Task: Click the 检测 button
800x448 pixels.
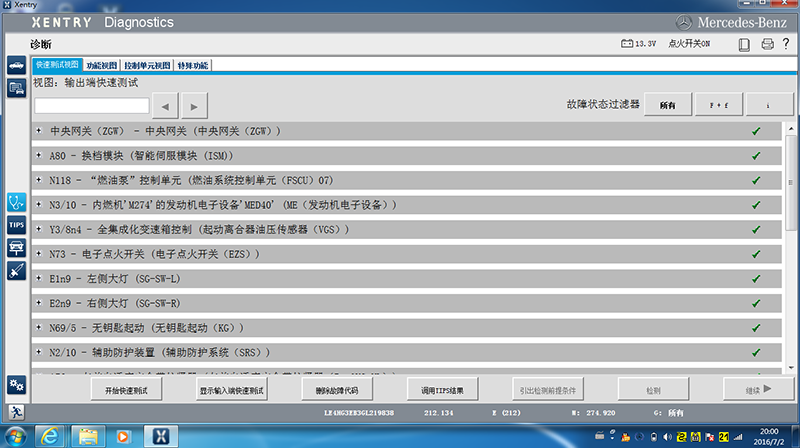Action: [x=653, y=390]
